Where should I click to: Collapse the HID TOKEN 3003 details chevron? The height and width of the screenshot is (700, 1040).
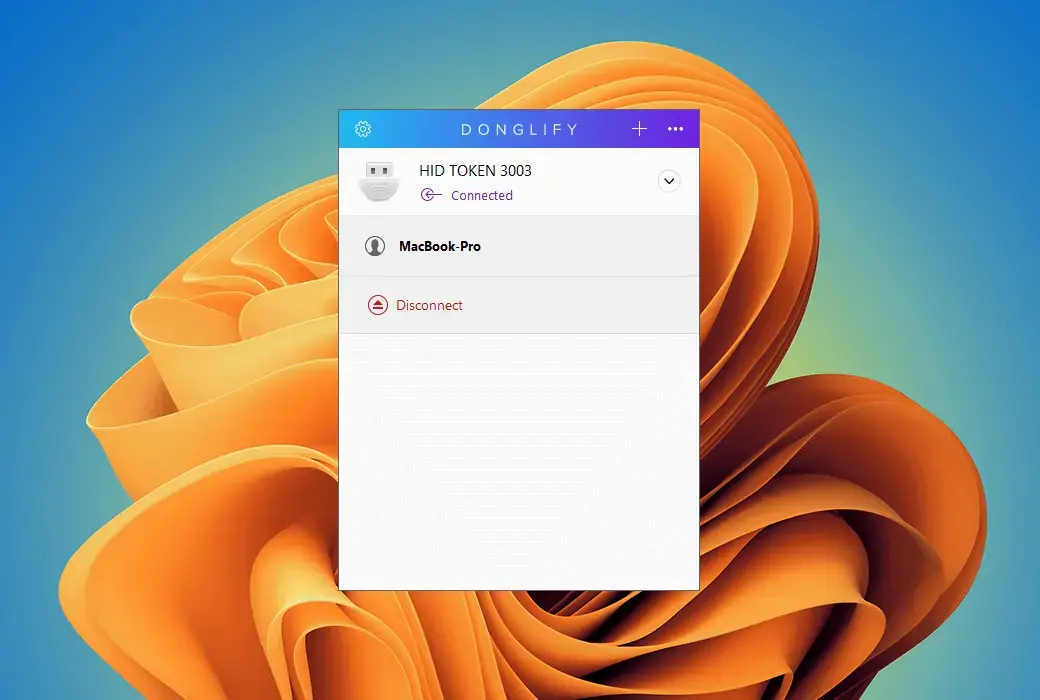(x=669, y=181)
